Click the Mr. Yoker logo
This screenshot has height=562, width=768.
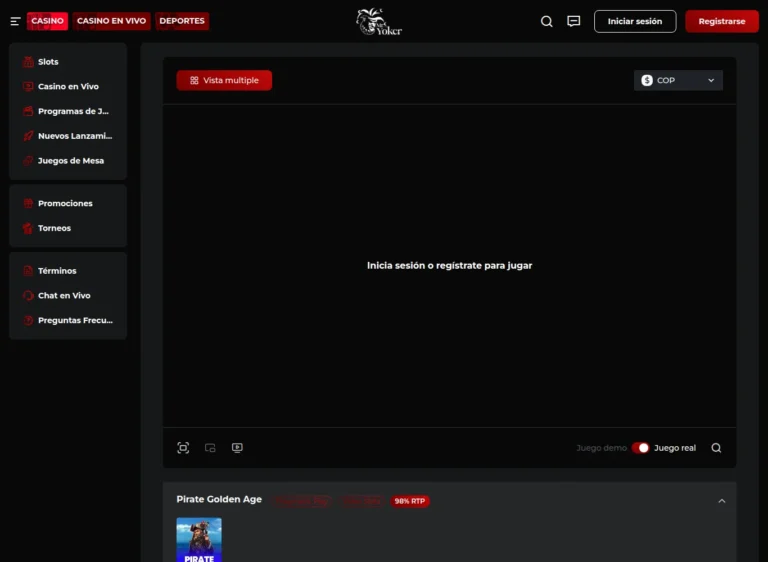pos(379,22)
